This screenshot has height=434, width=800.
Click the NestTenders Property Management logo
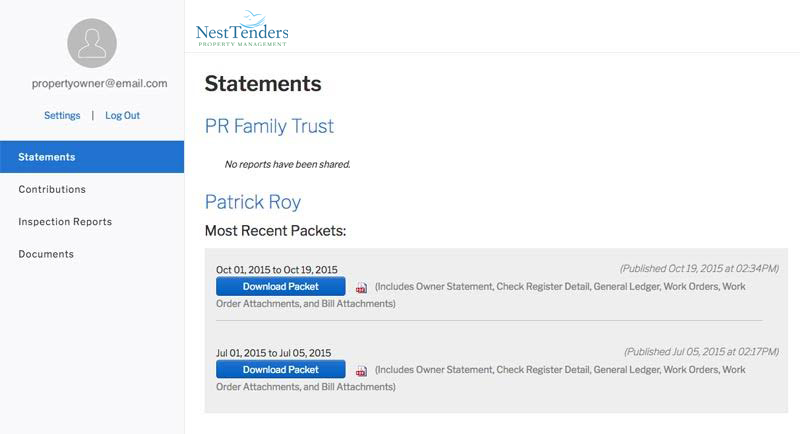[242, 27]
